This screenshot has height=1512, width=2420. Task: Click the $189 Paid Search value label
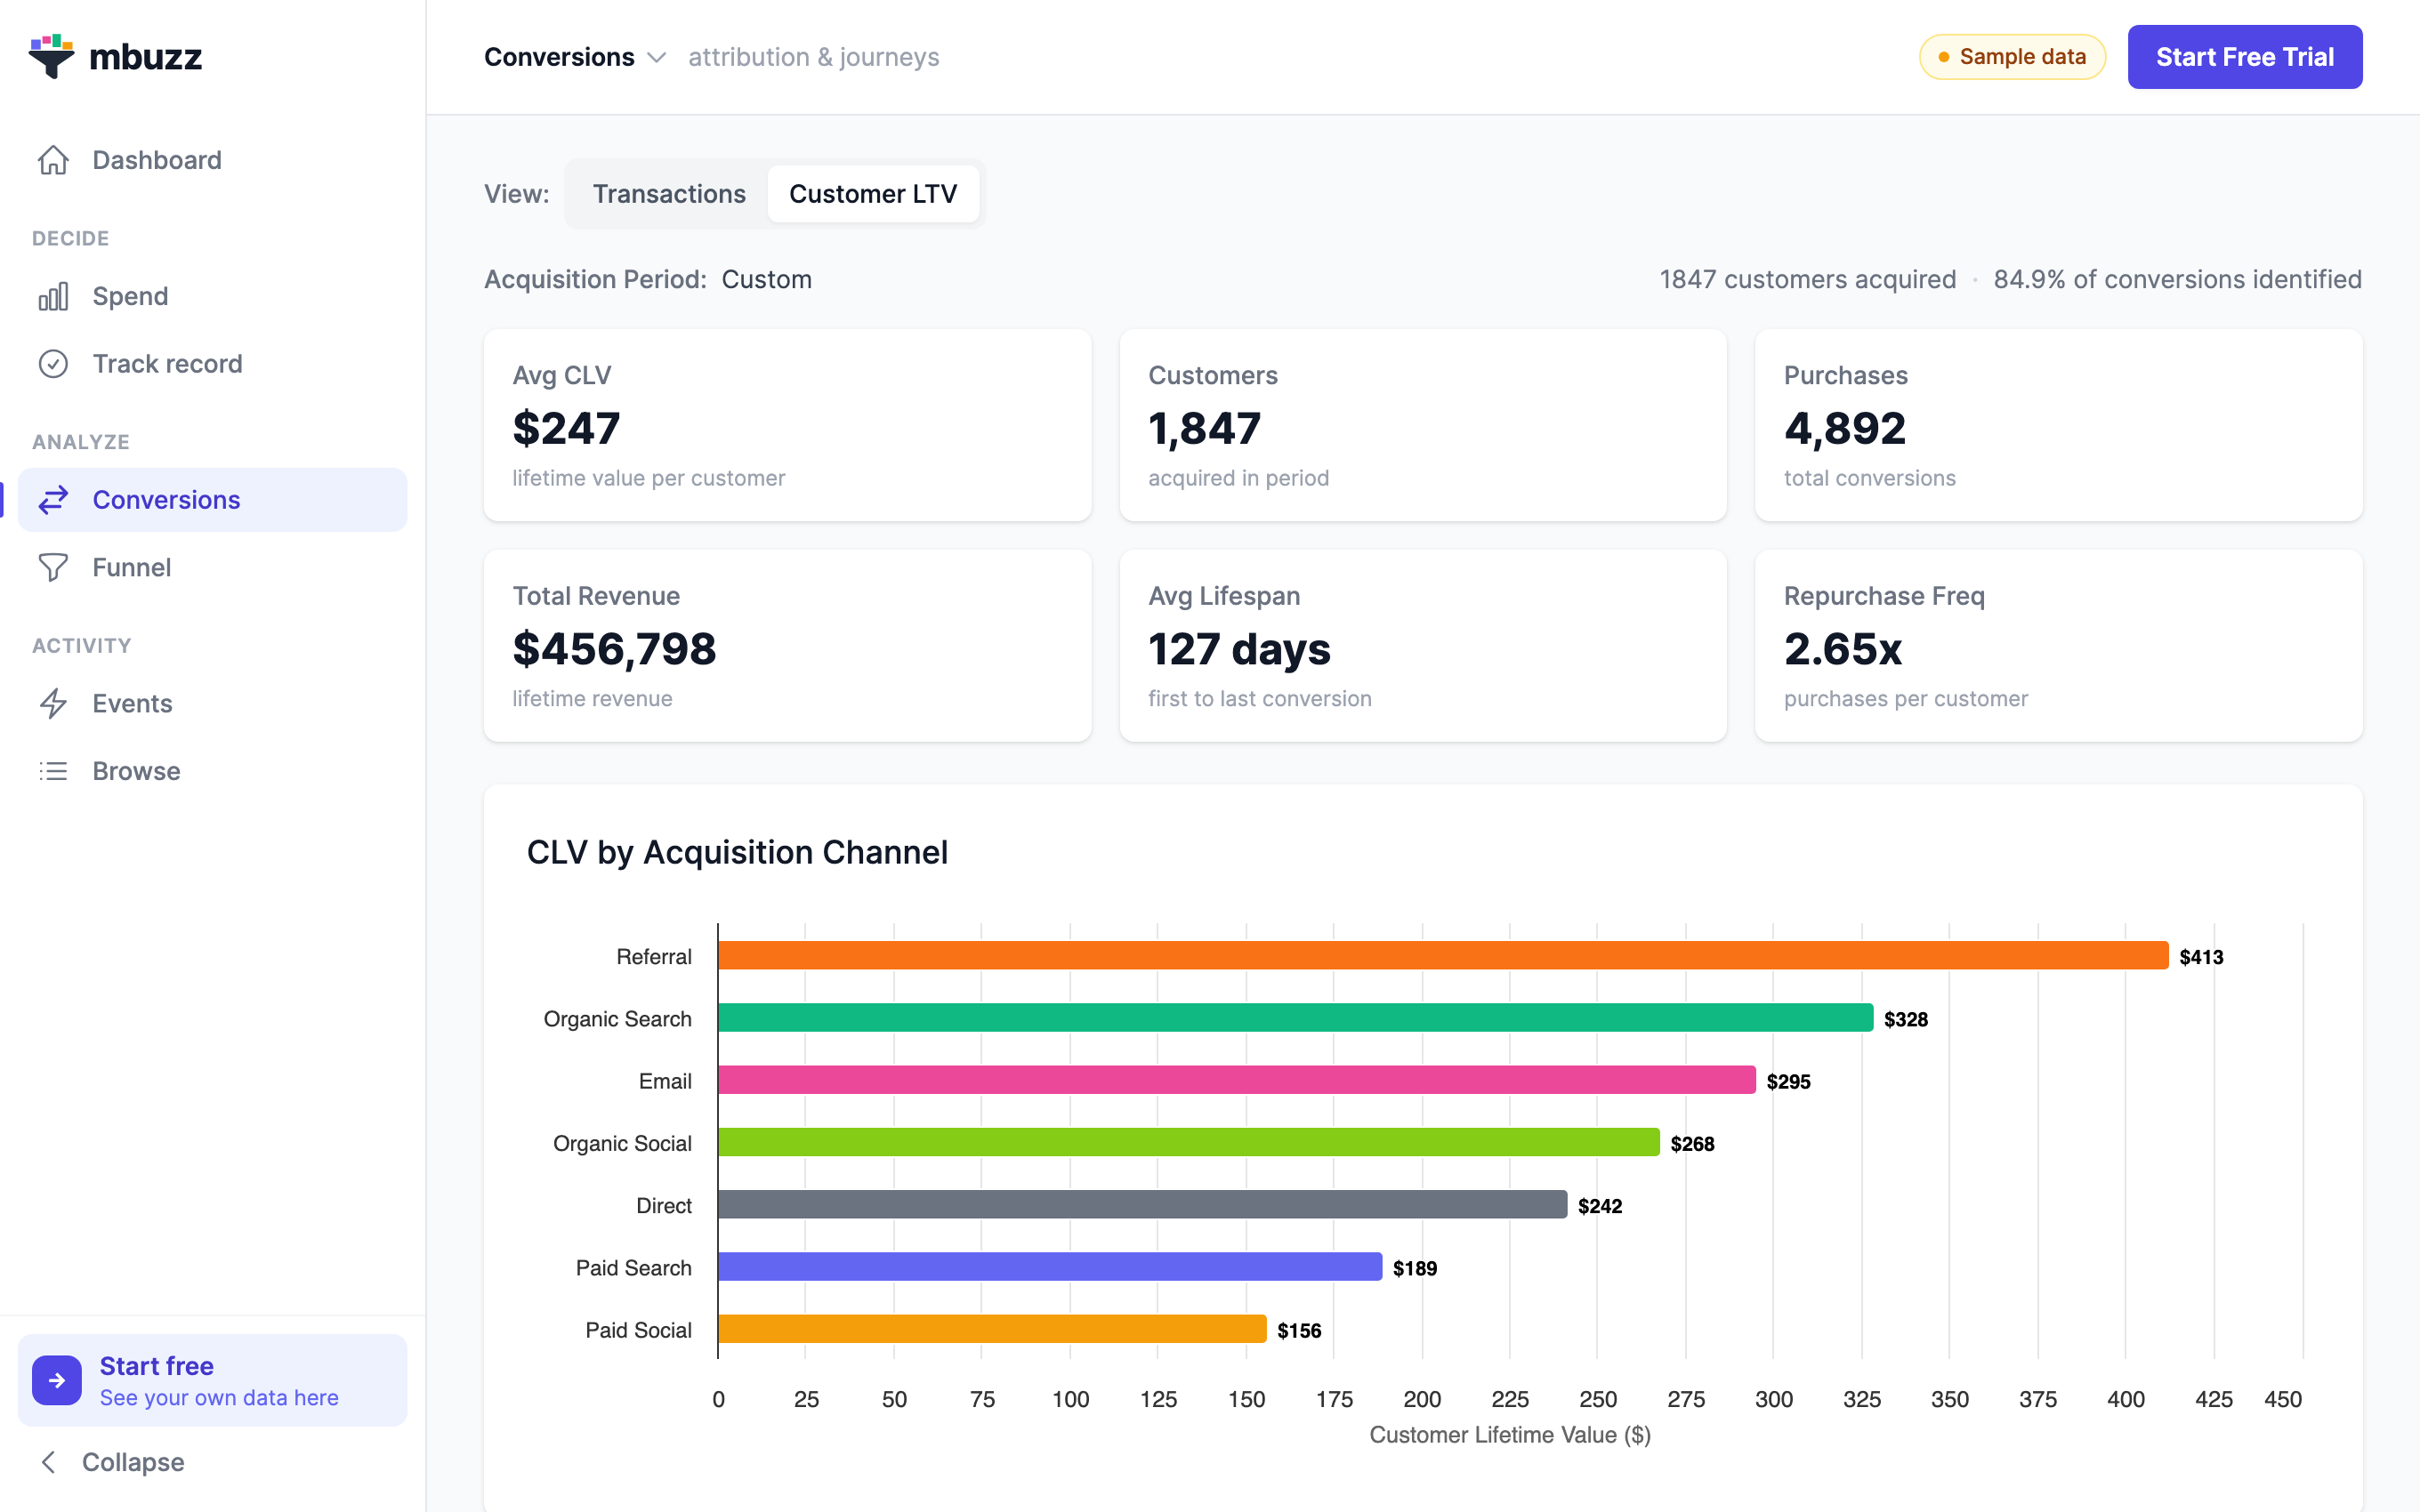click(x=1415, y=1268)
